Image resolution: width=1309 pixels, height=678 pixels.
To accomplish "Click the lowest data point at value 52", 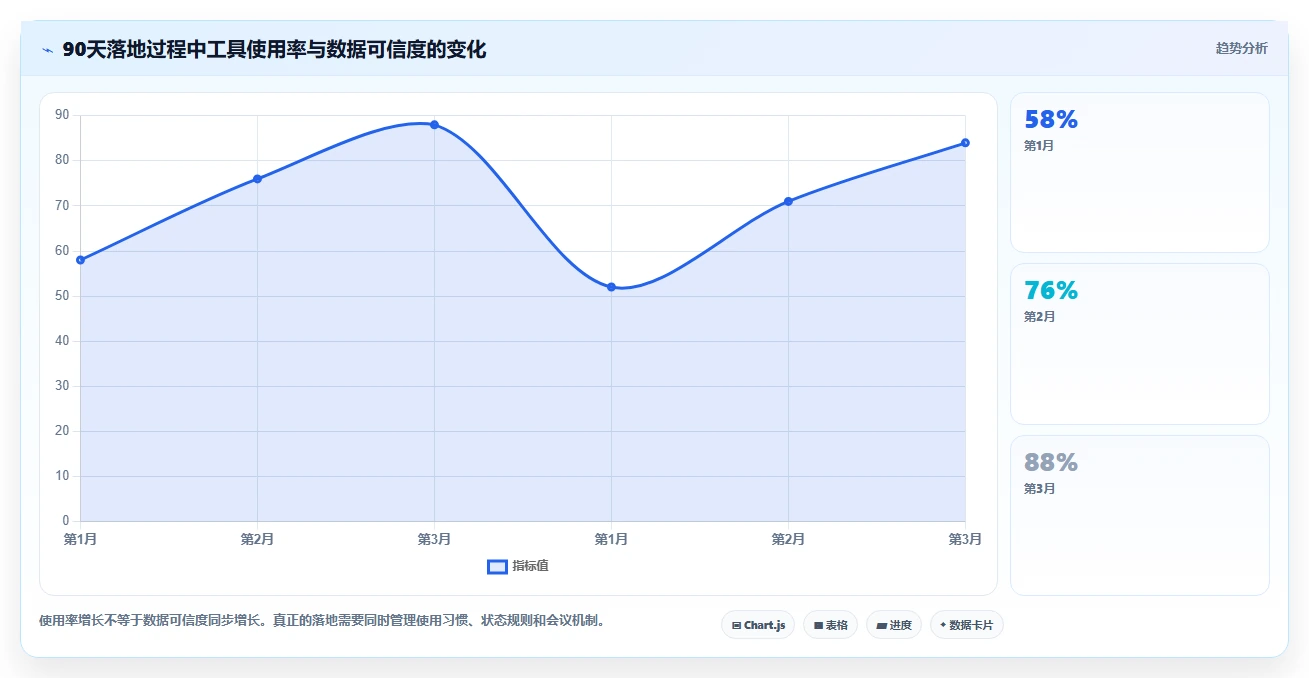I will (611, 287).
